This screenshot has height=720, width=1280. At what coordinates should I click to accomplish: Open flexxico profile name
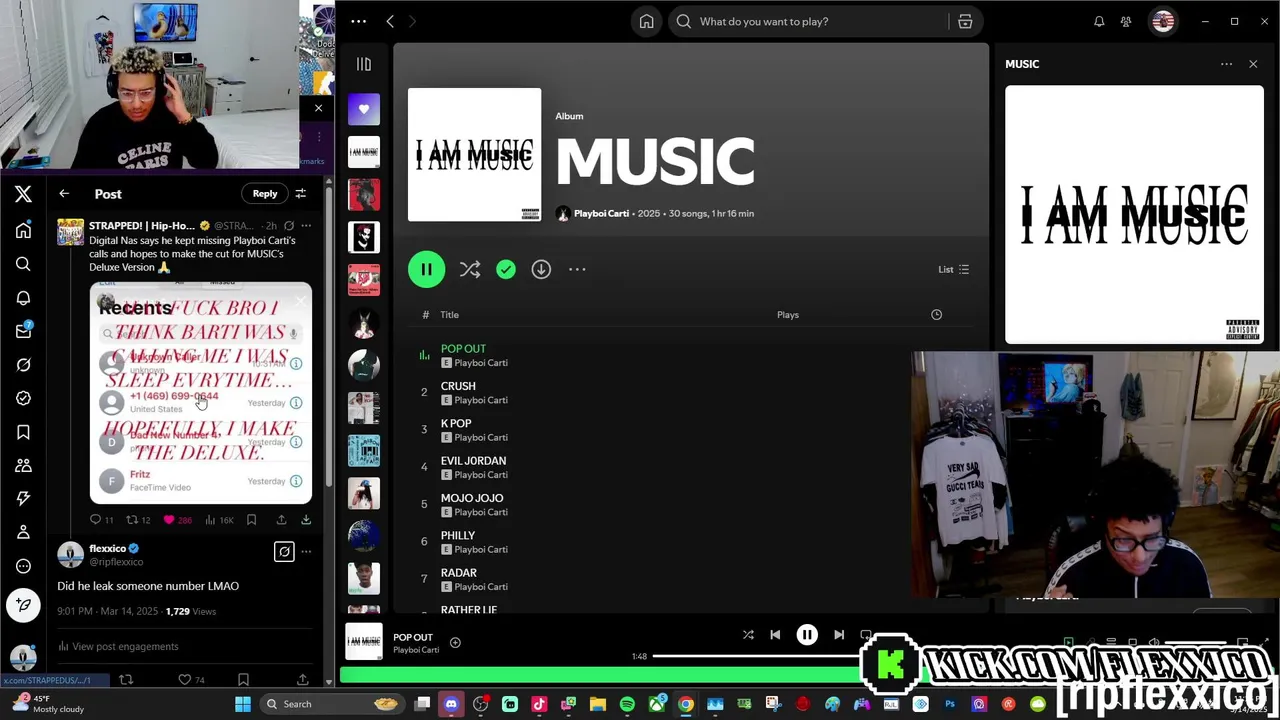click(107, 548)
